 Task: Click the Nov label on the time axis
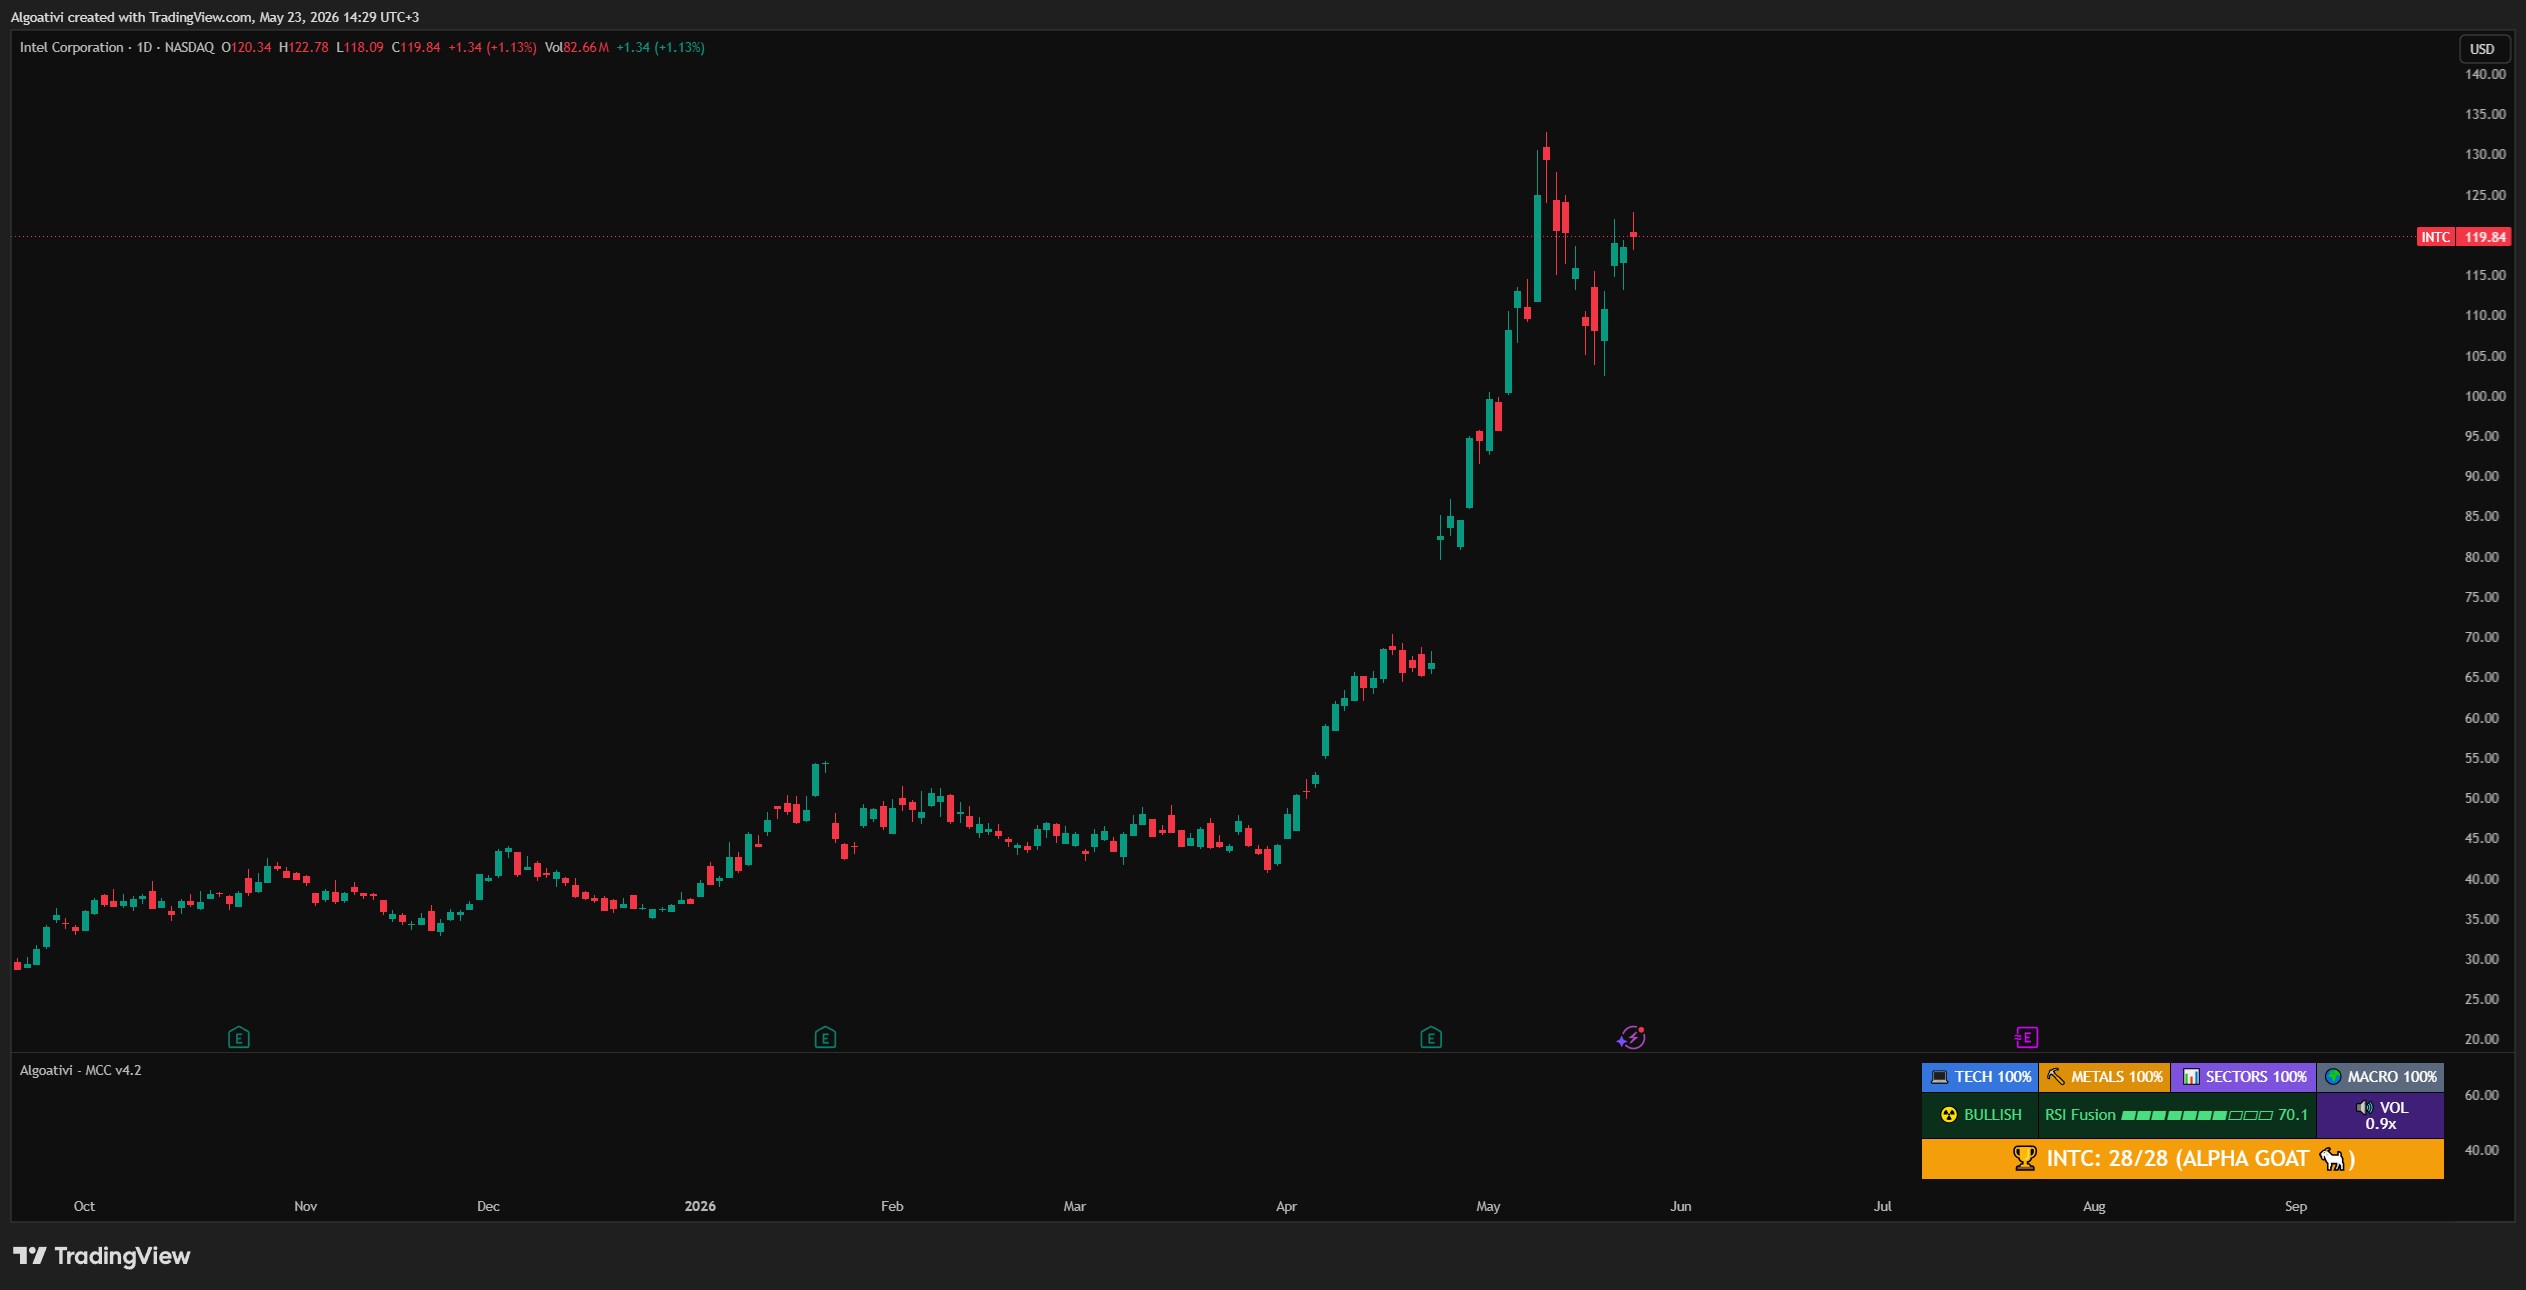tap(306, 1206)
